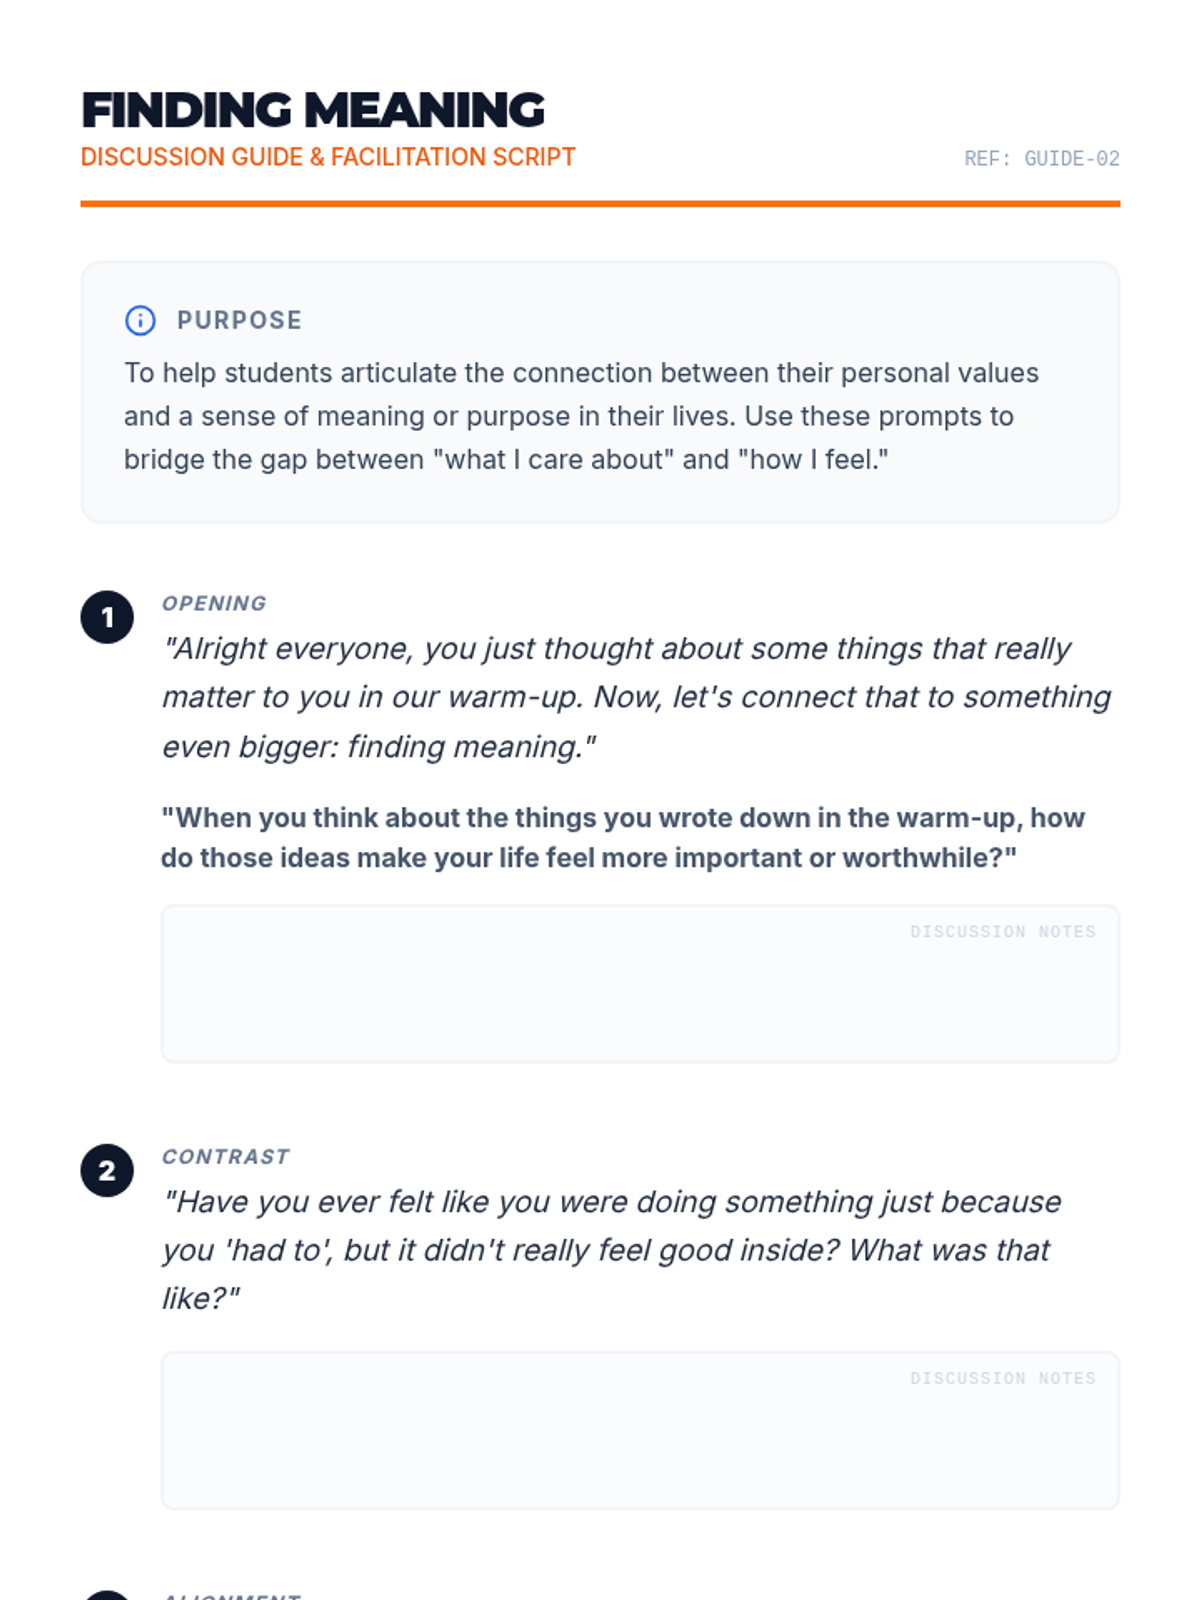Click the purpose description paragraph

(580, 416)
